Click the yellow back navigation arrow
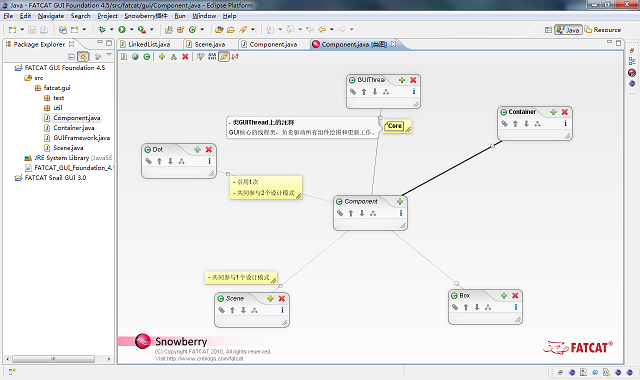 pos(322,29)
